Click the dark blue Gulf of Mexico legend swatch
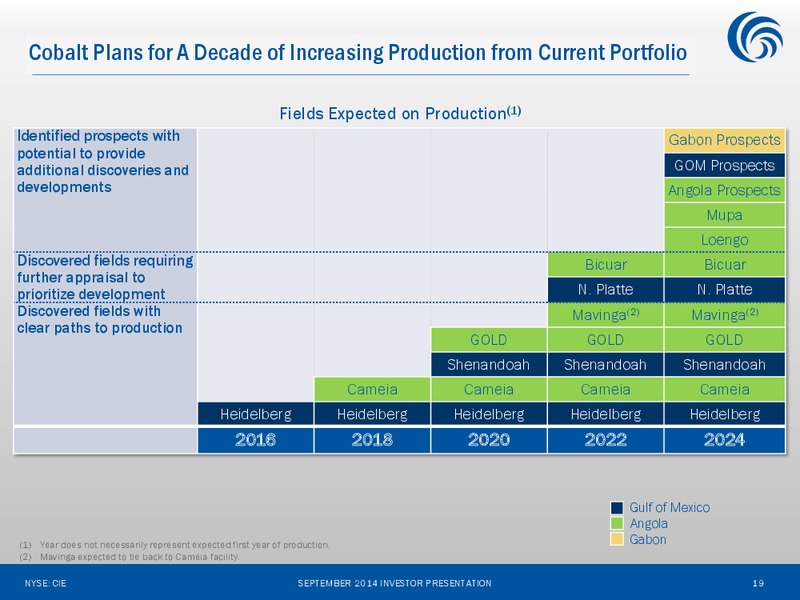The image size is (800, 600). pos(617,508)
